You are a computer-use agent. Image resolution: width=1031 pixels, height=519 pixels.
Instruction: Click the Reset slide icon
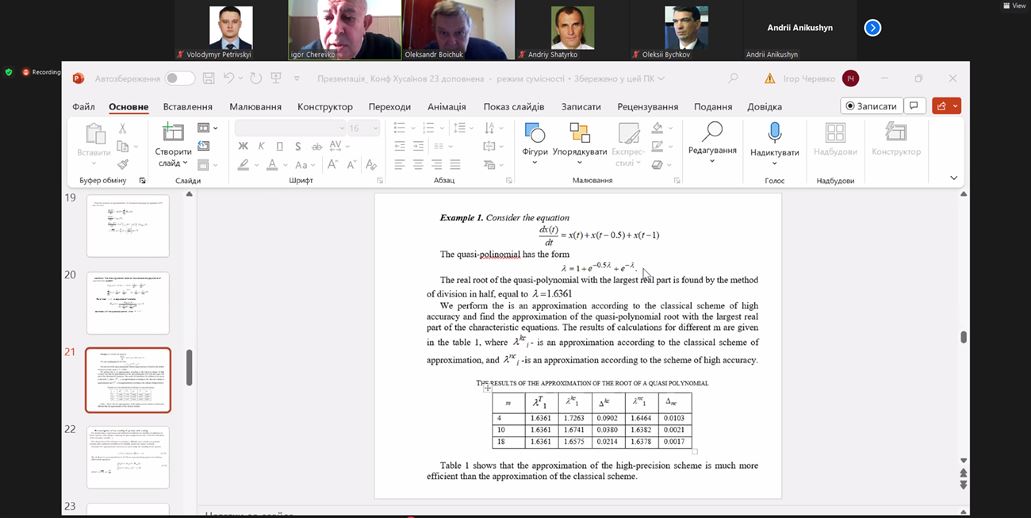pos(204,146)
